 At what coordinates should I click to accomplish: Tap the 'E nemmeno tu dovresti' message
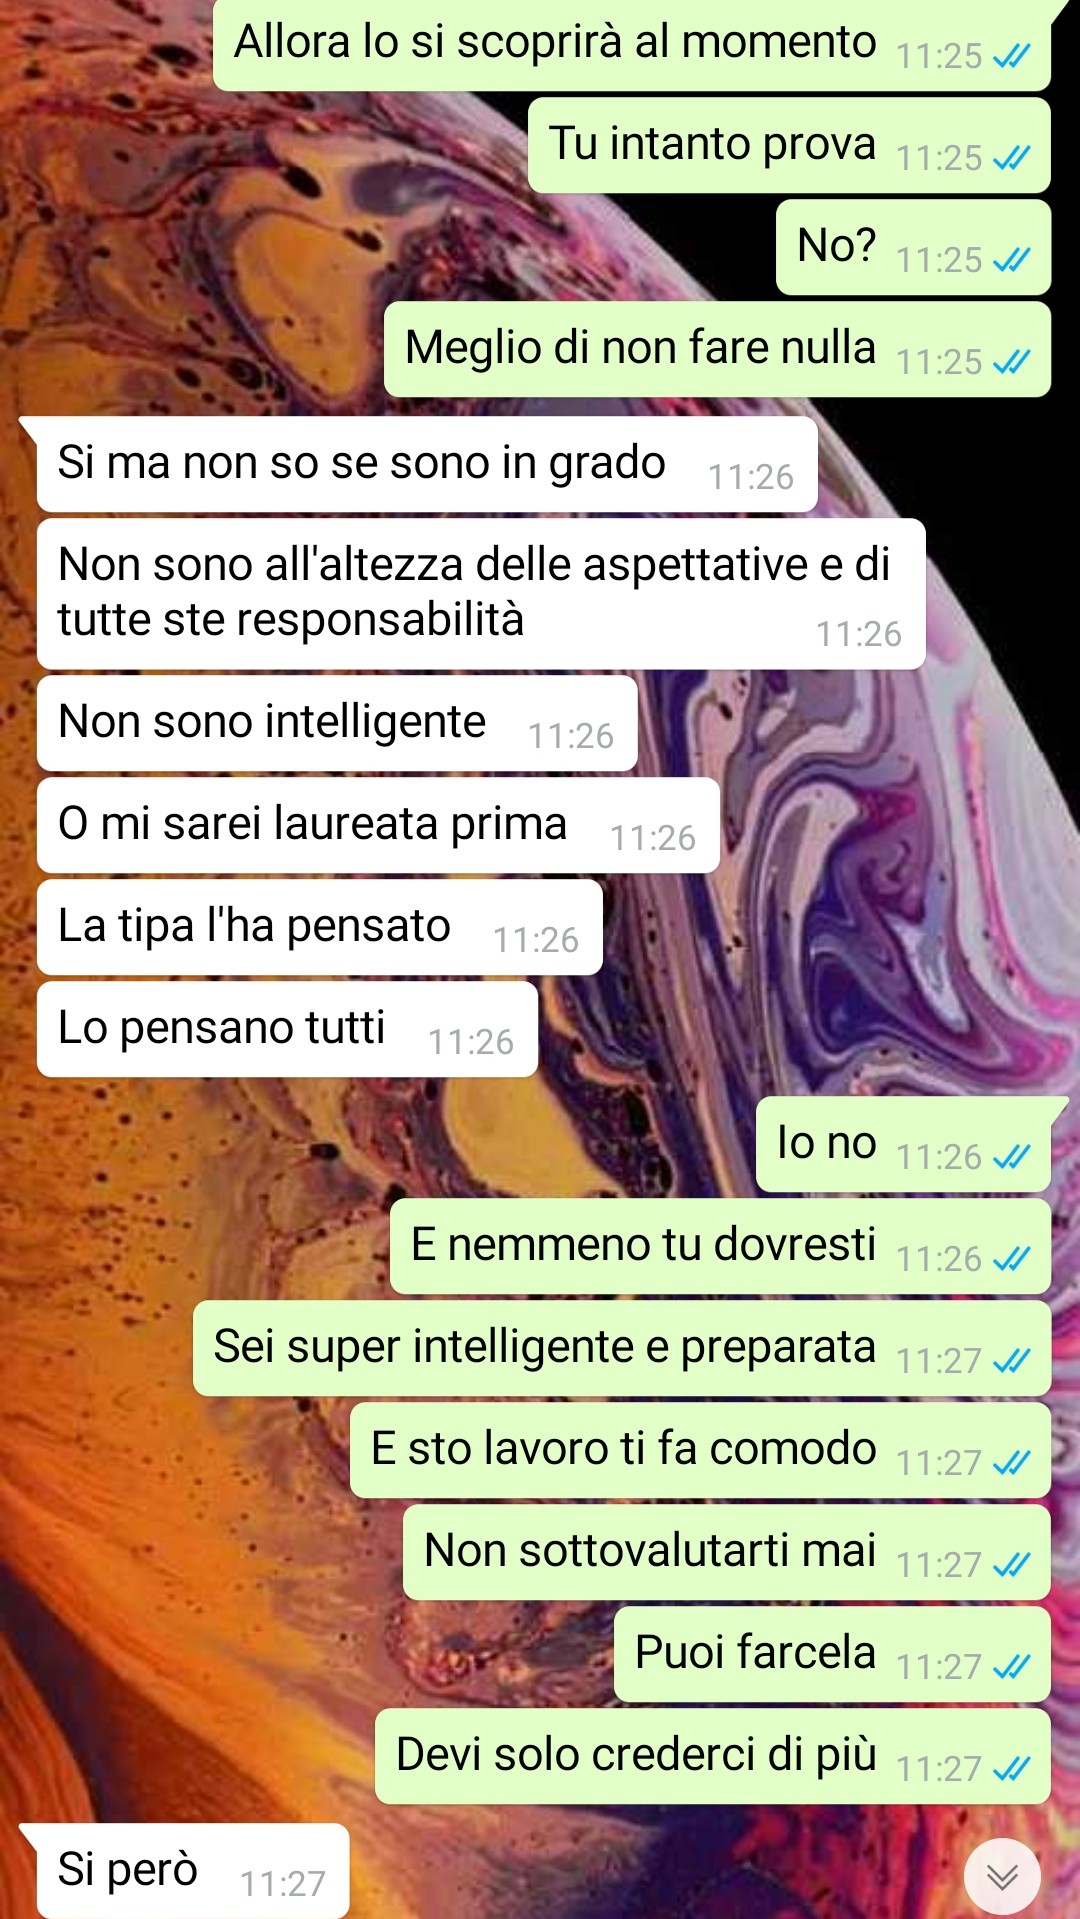720,1246
